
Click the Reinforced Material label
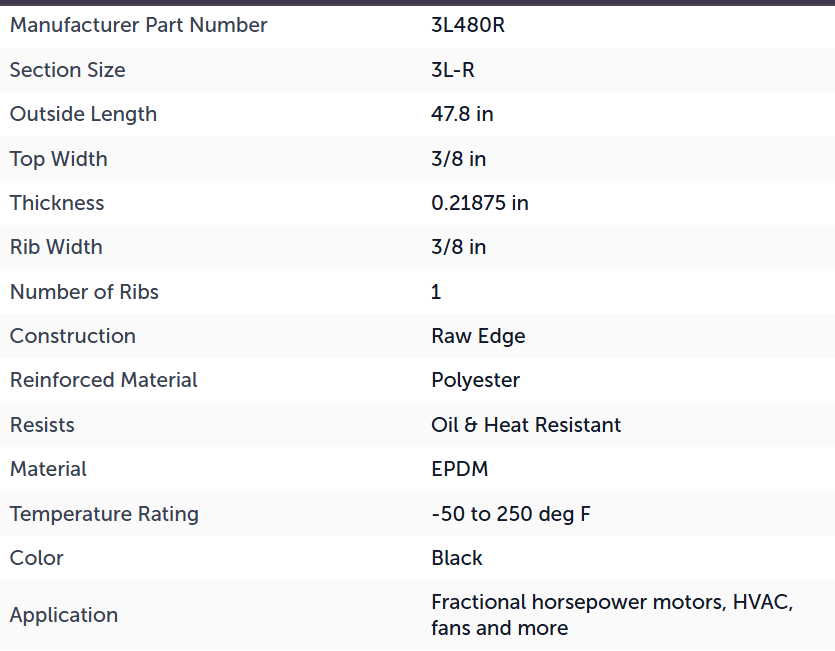[104, 380]
